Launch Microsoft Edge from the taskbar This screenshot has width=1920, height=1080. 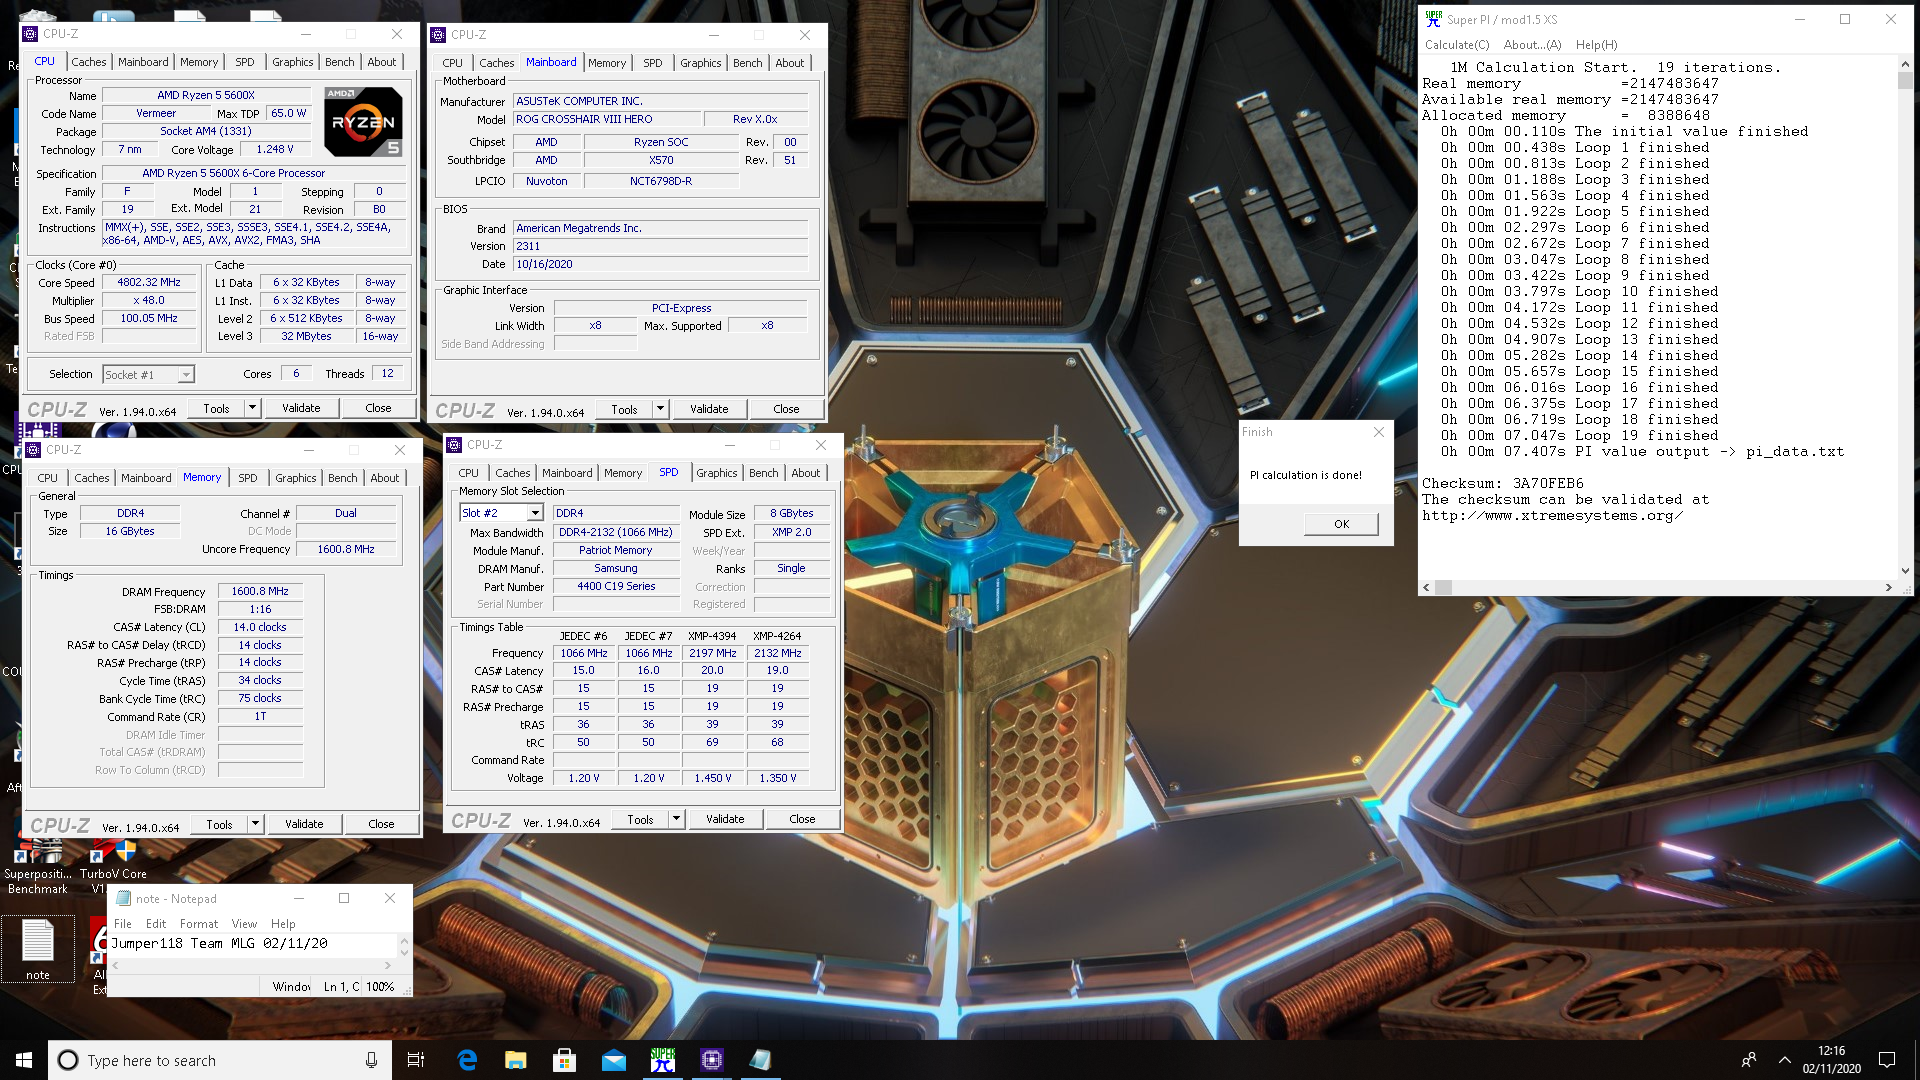[467, 1060]
